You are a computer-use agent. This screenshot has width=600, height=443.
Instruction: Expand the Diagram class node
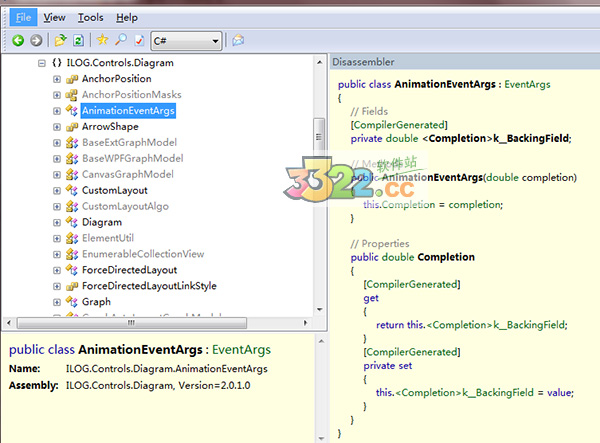(57, 223)
